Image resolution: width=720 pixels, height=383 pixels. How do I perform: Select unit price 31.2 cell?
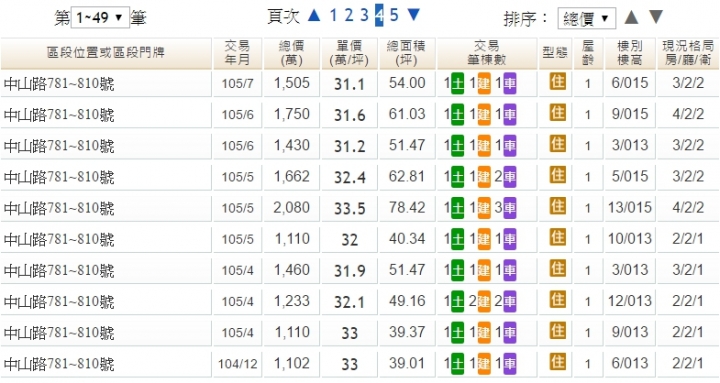(349, 146)
